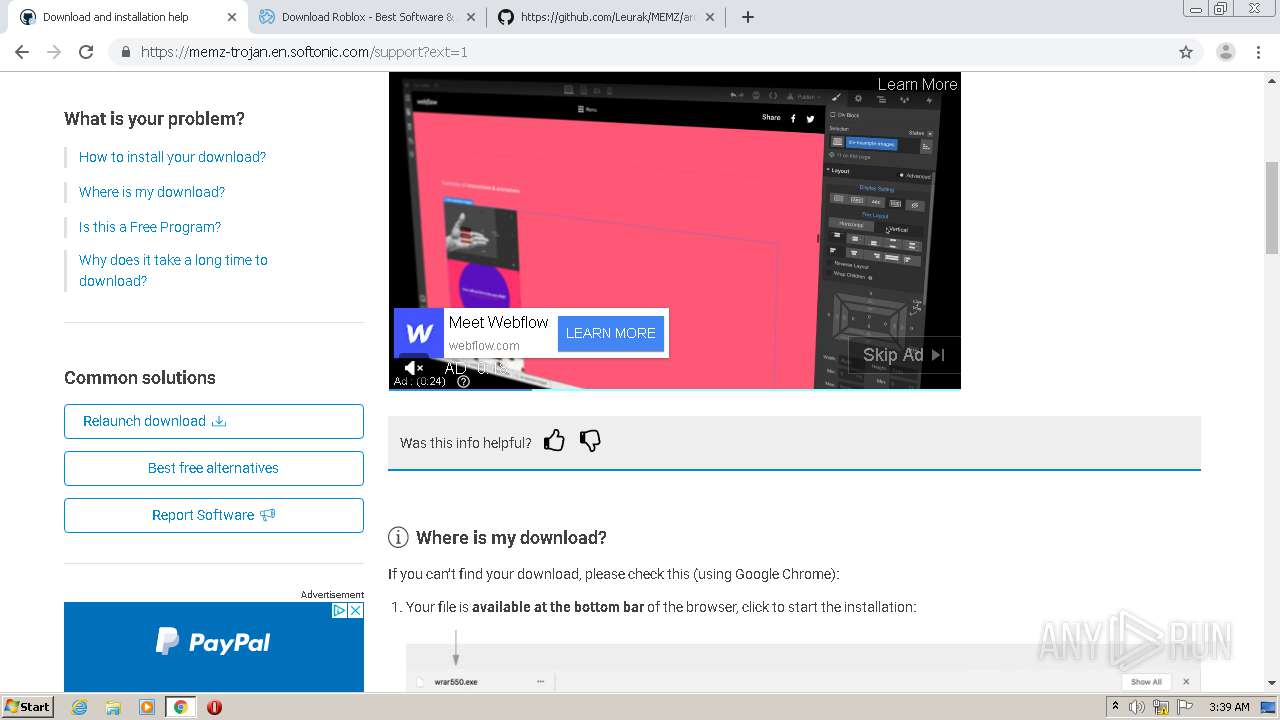Give thumbs down for helpful info
This screenshot has width=1280, height=720.
590,441
